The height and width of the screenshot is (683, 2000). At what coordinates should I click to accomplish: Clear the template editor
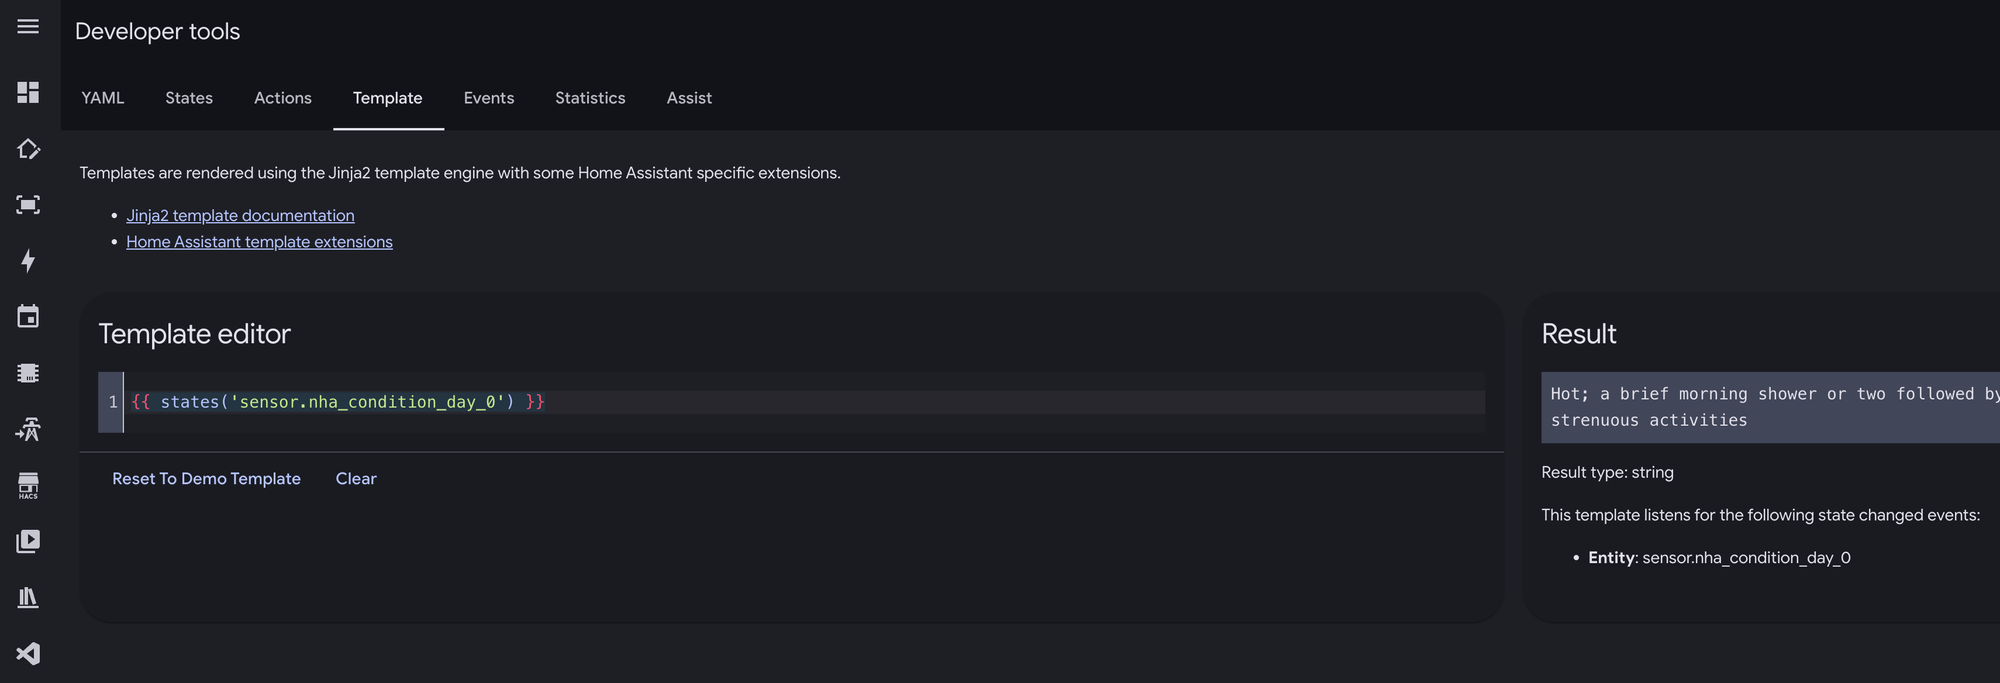(x=356, y=479)
